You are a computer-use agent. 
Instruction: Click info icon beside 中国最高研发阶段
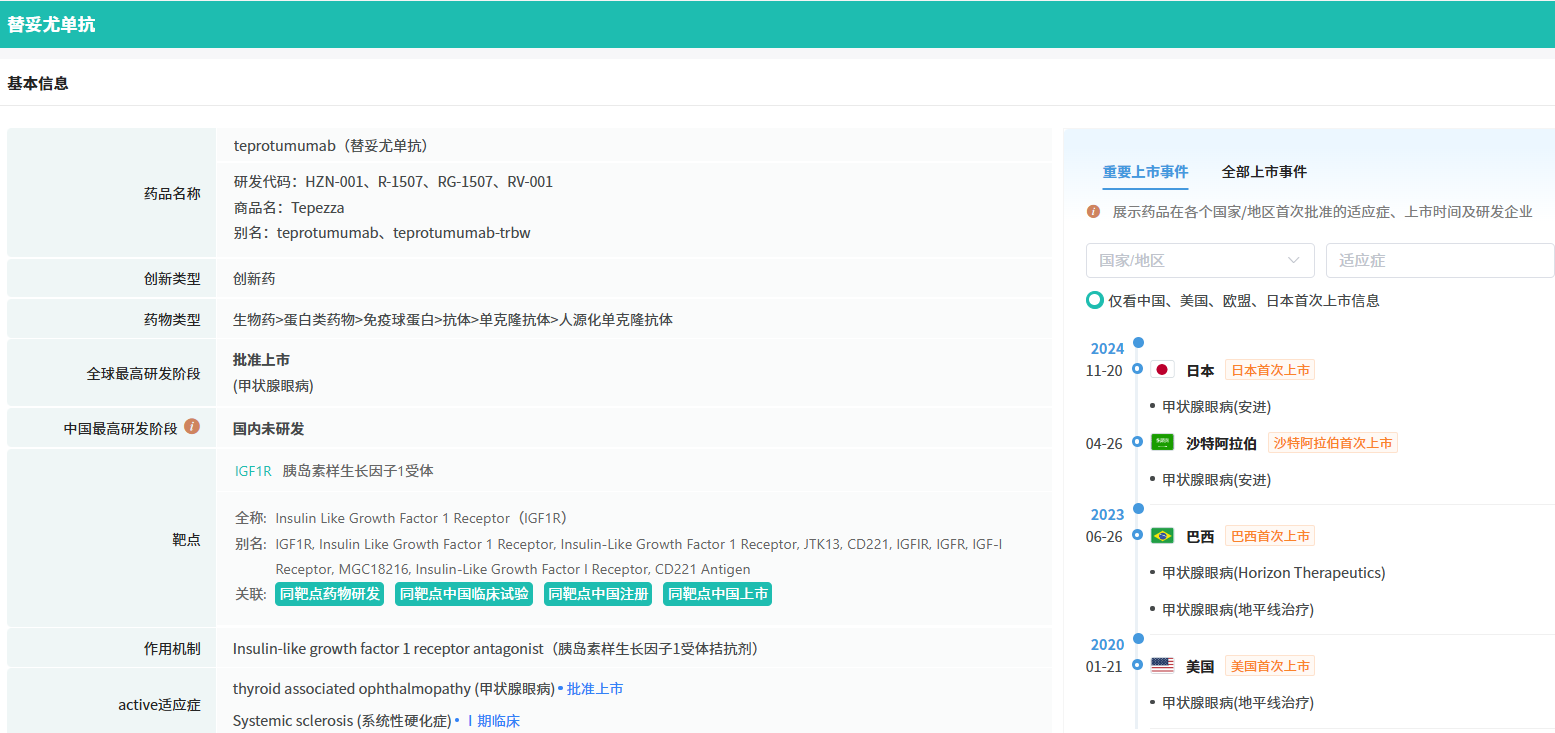pos(192,426)
